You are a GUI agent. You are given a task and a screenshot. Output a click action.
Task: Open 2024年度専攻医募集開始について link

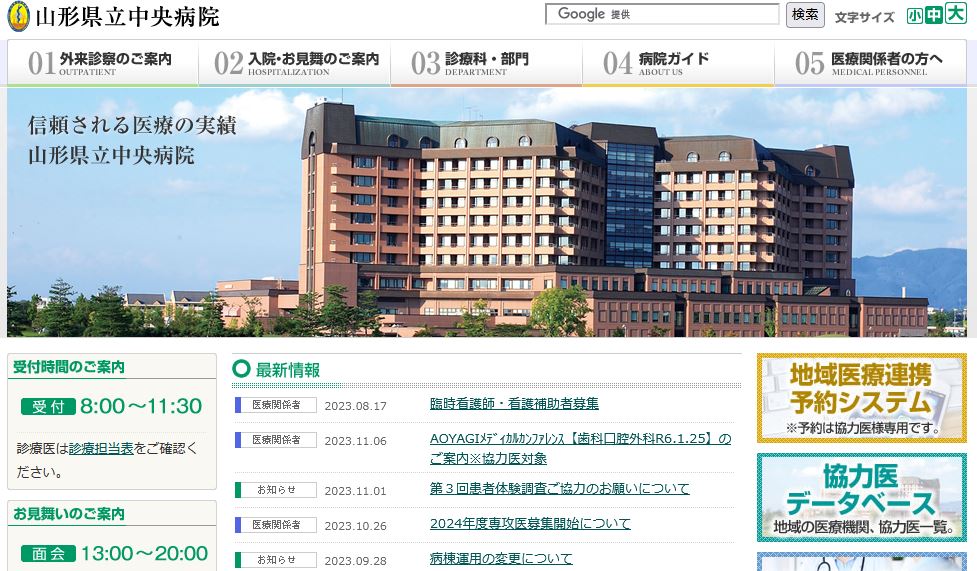pyautogui.click(x=530, y=524)
